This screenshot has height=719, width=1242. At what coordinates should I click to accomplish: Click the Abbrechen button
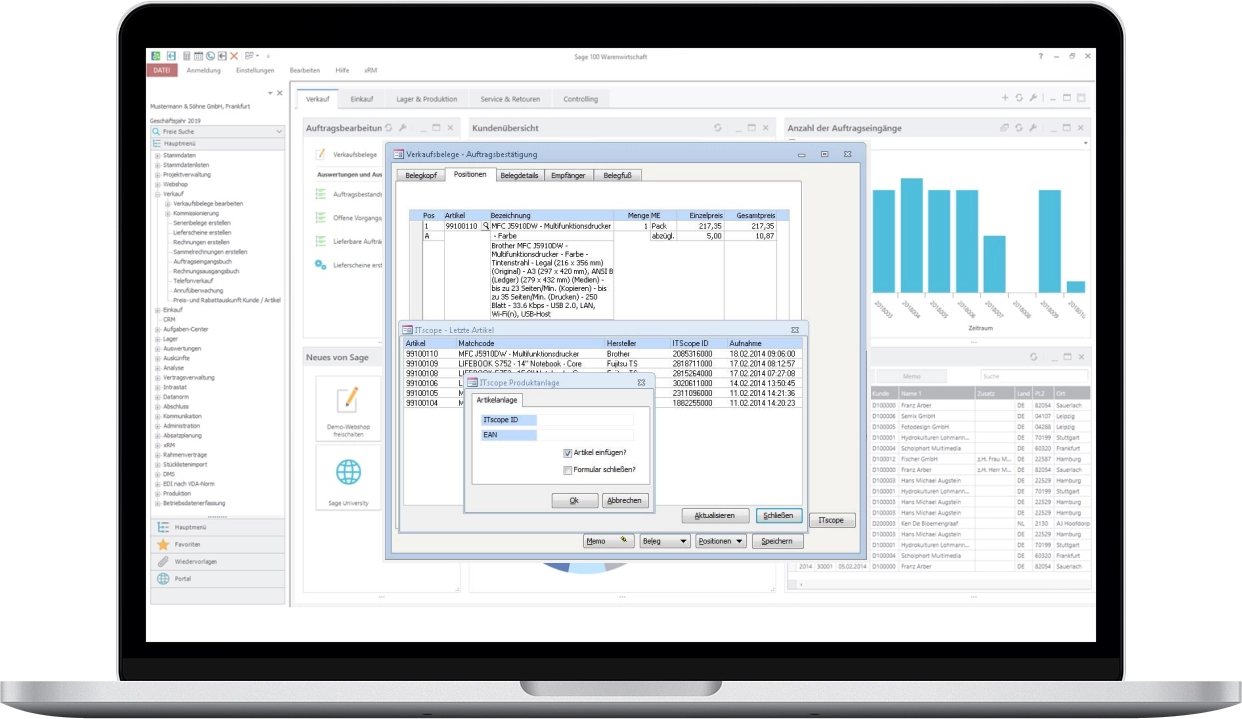pos(625,500)
